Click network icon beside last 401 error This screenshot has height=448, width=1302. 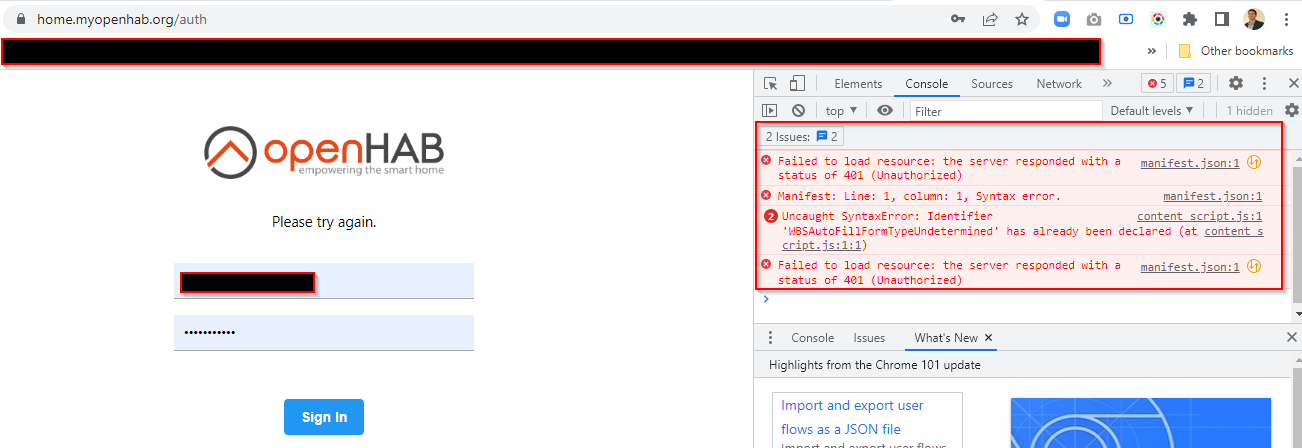pos(1253,267)
